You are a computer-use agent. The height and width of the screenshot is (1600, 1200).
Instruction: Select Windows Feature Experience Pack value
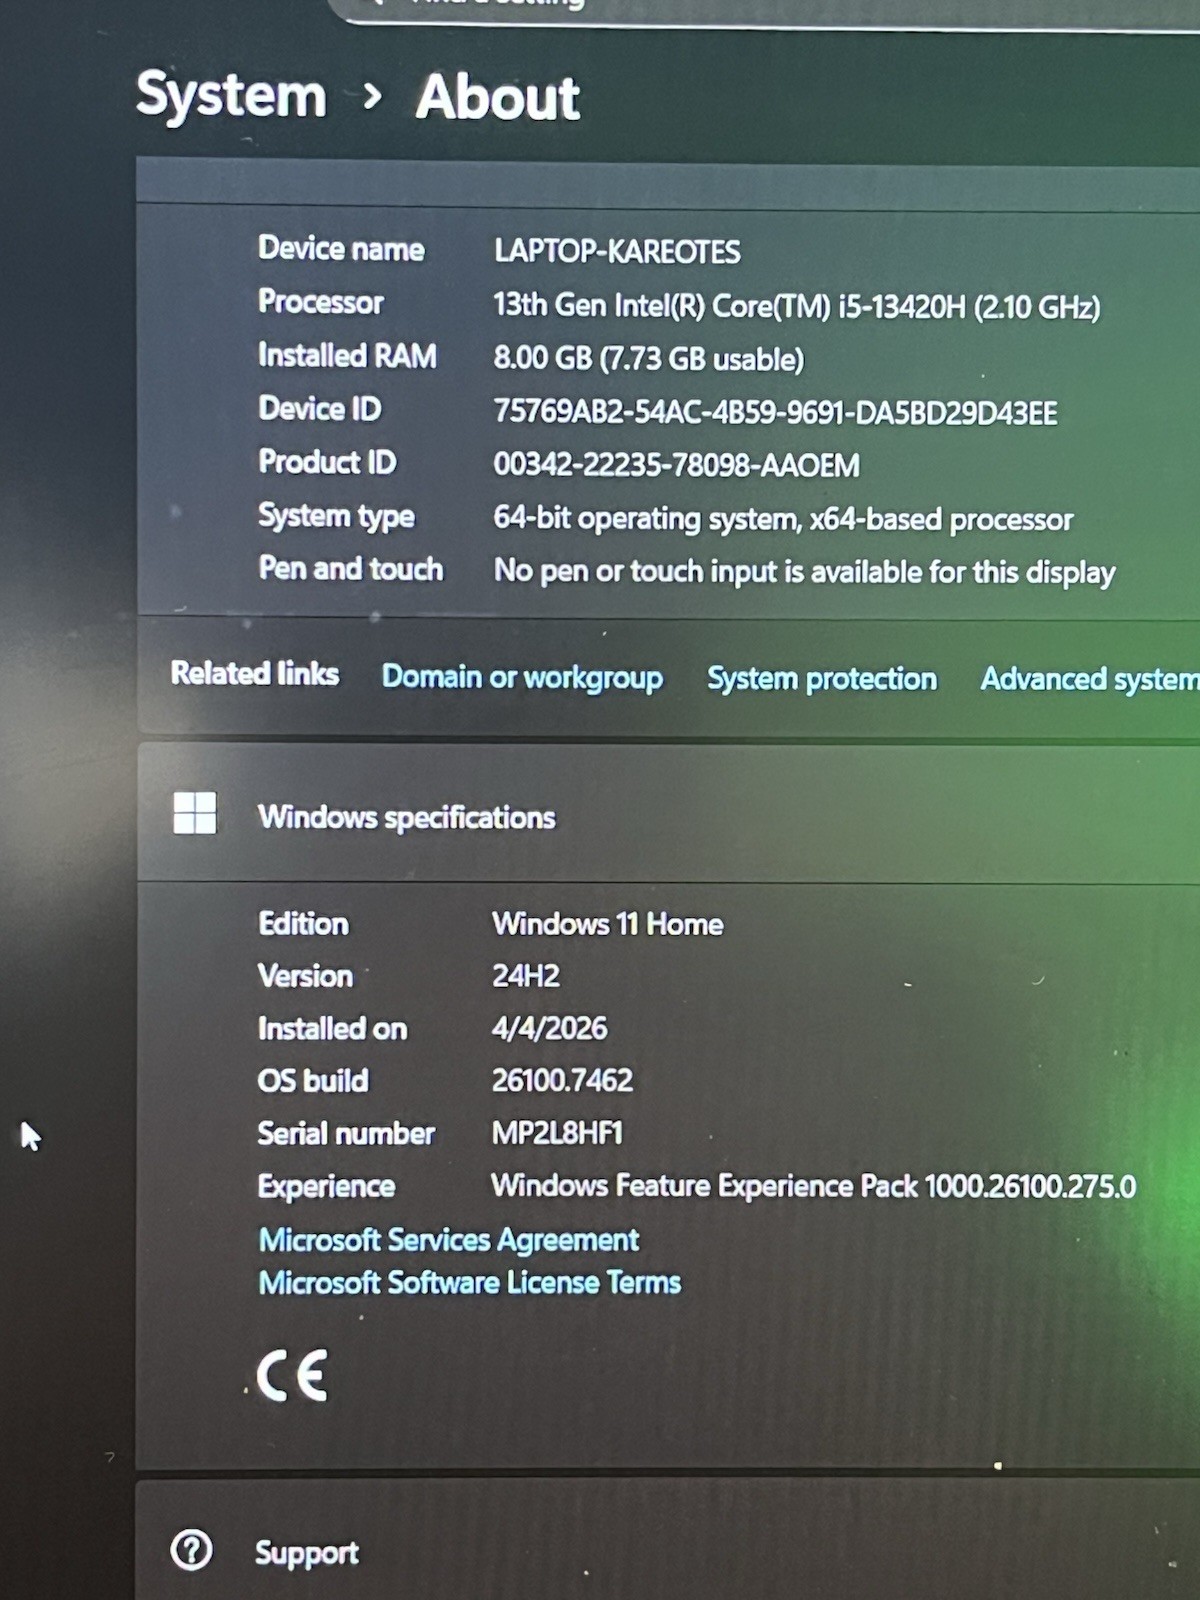pos(813,1186)
